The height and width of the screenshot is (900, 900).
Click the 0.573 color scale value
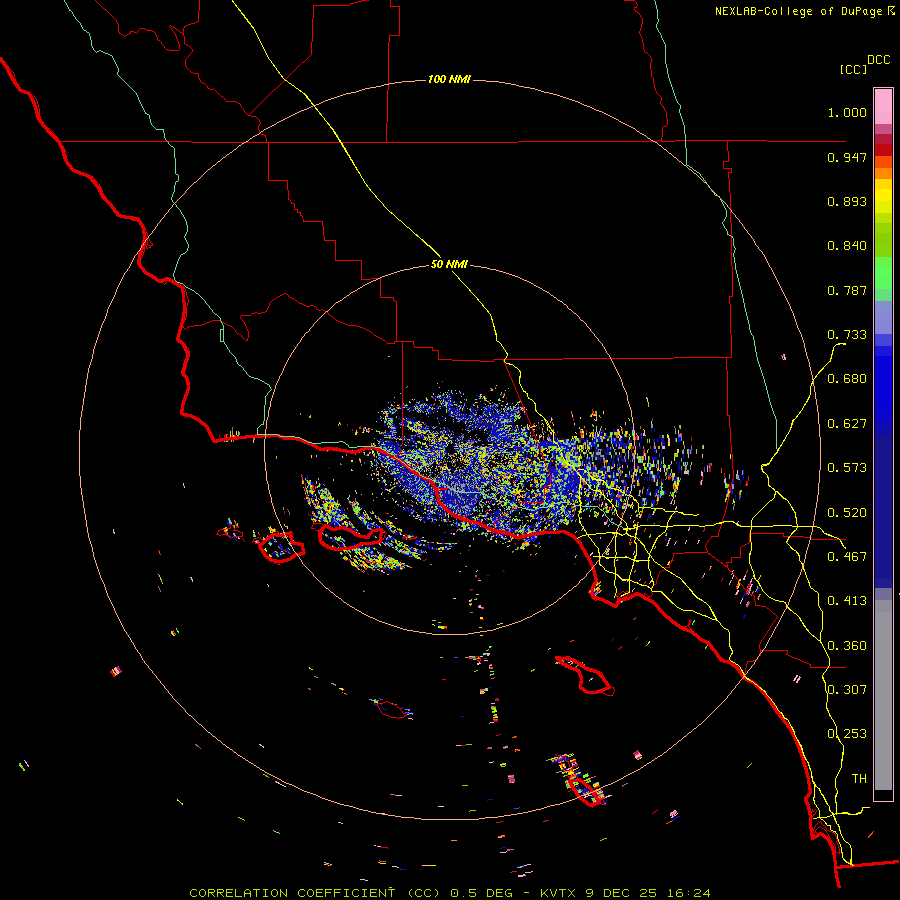coord(847,468)
